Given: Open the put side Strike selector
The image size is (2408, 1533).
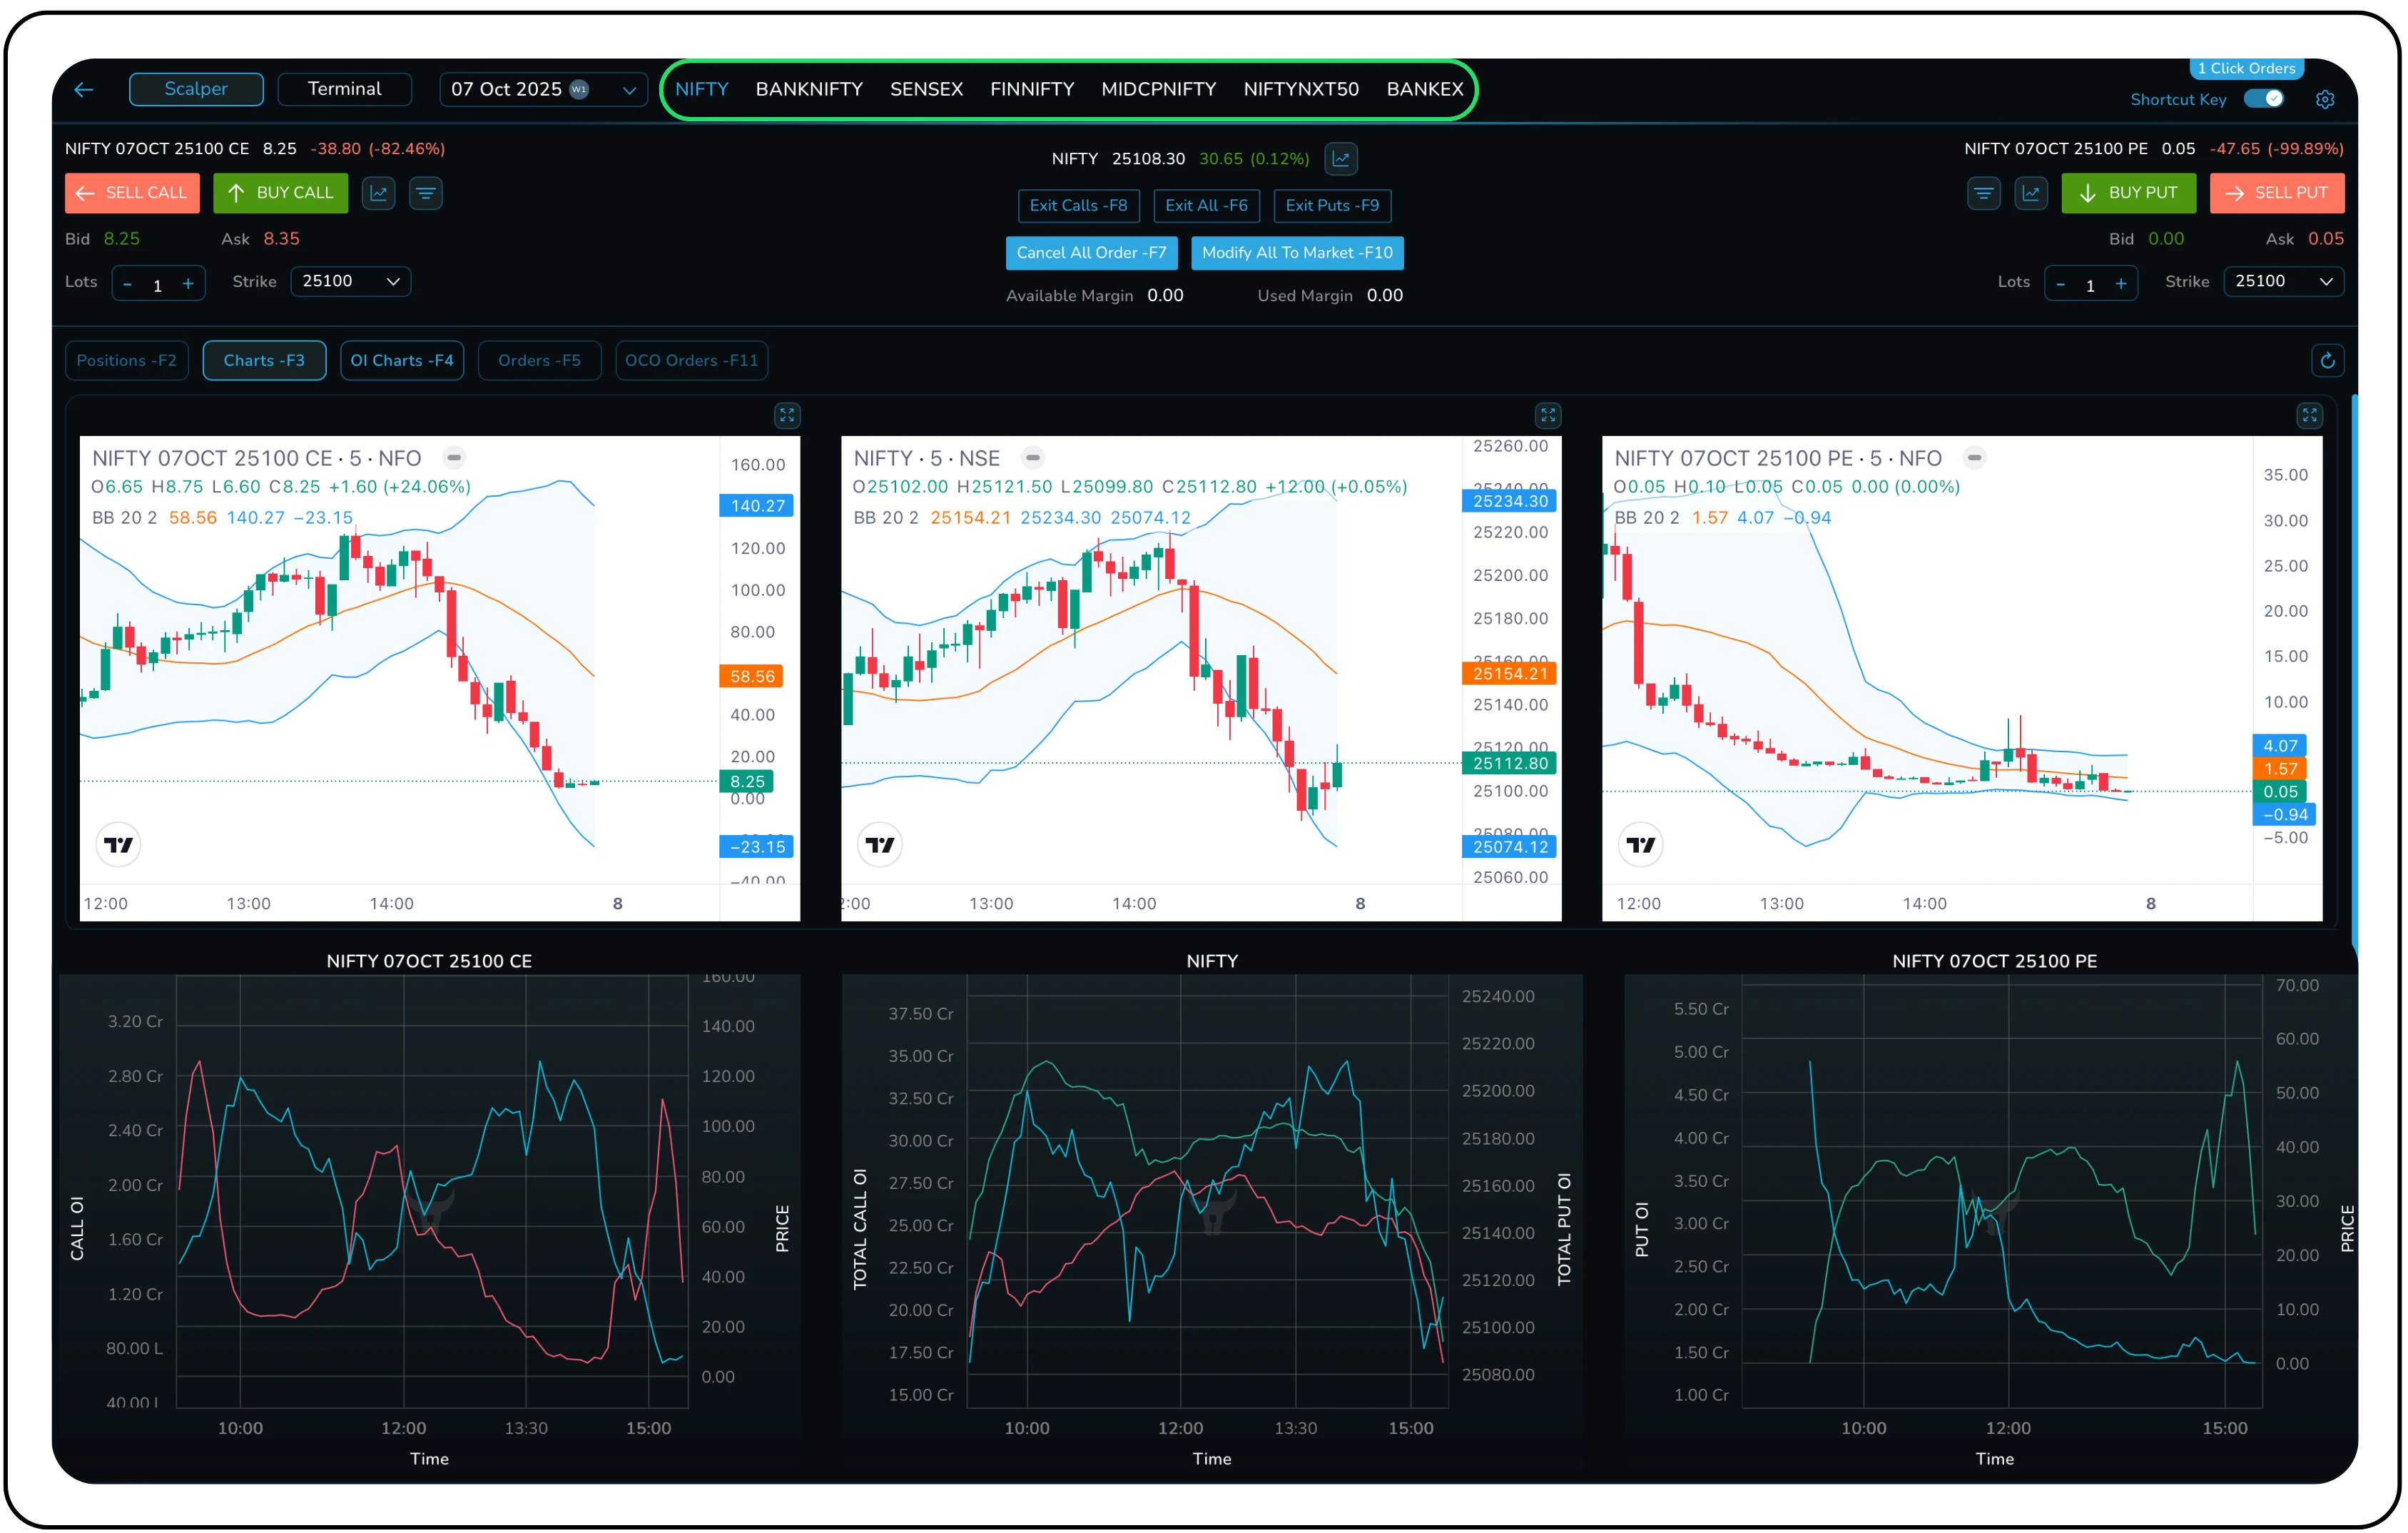Looking at the screenshot, I should coord(2283,281).
